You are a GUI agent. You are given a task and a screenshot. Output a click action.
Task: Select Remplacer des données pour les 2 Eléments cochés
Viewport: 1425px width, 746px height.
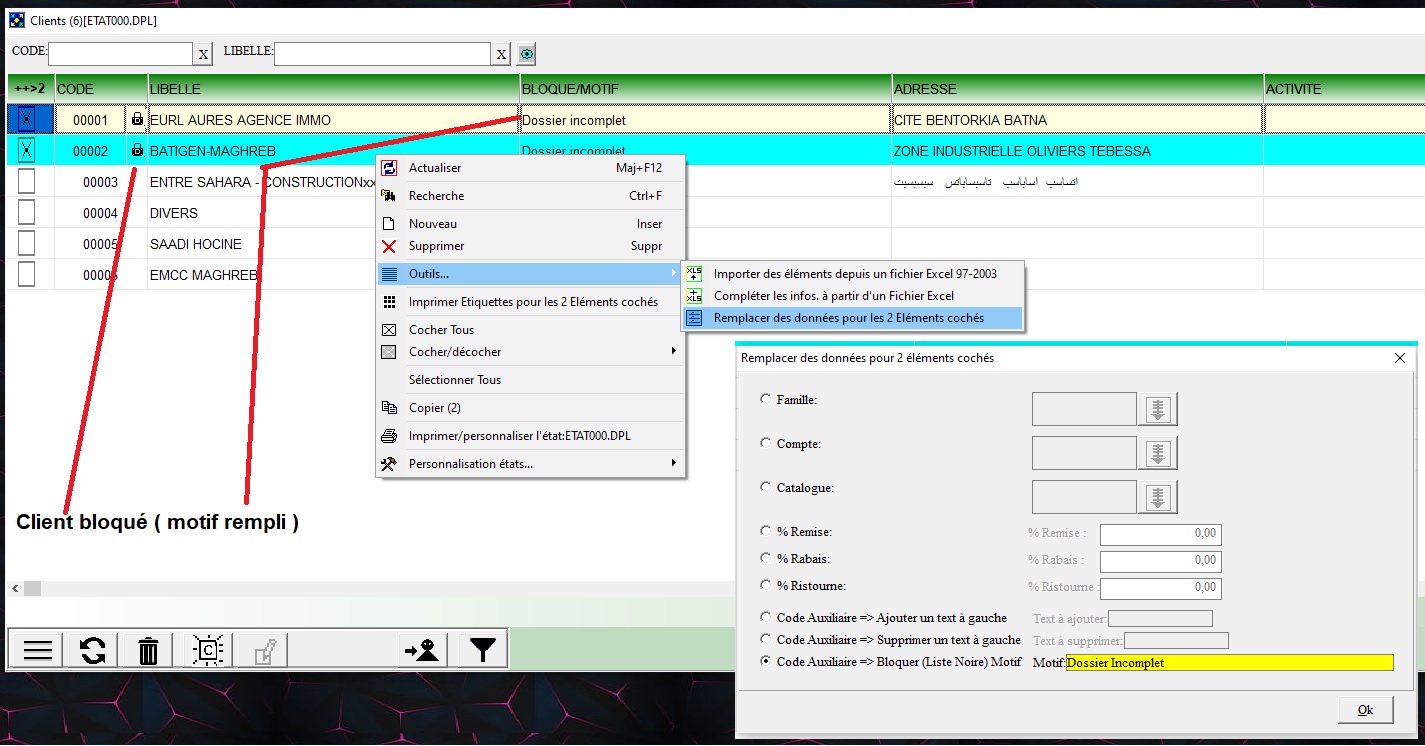click(853, 318)
